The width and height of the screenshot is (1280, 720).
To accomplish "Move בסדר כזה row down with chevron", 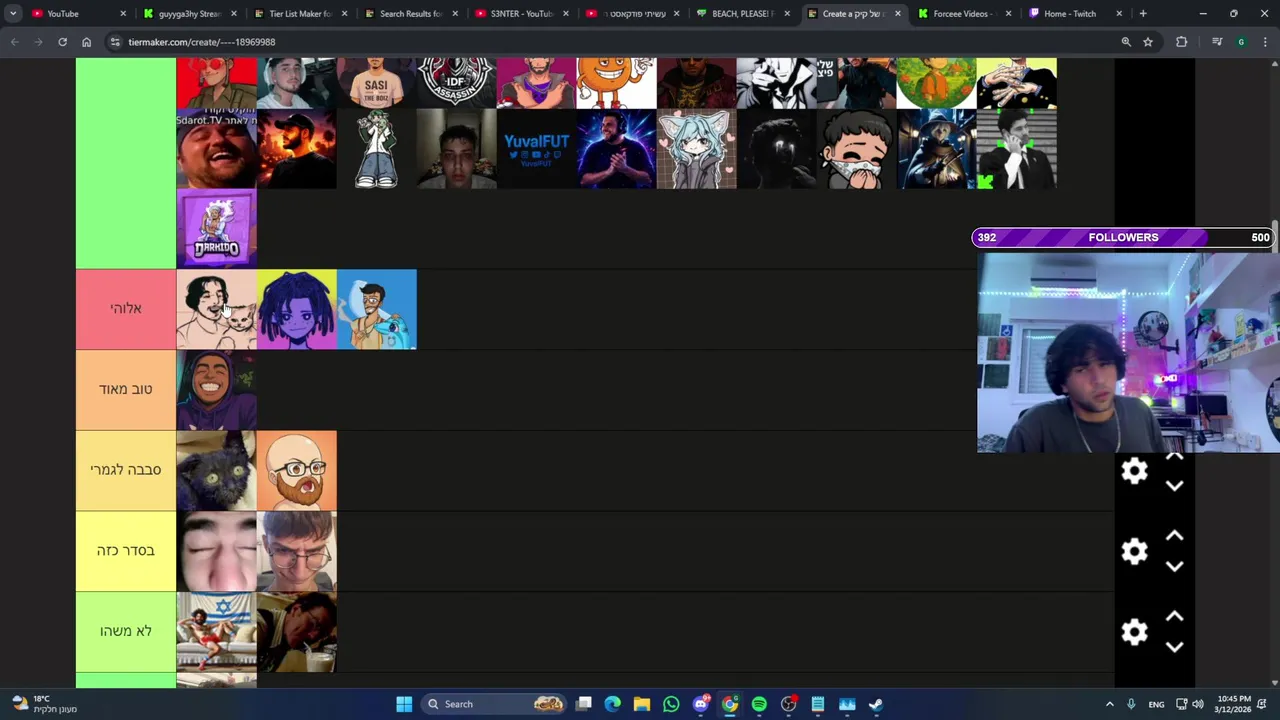I will [1175, 567].
